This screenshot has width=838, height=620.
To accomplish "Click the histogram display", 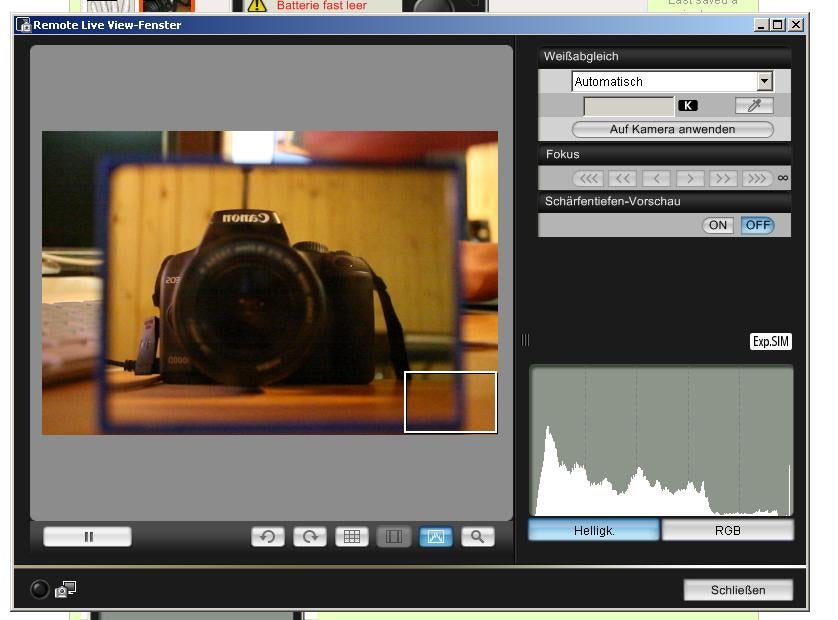I will click(x=661, y=440).
